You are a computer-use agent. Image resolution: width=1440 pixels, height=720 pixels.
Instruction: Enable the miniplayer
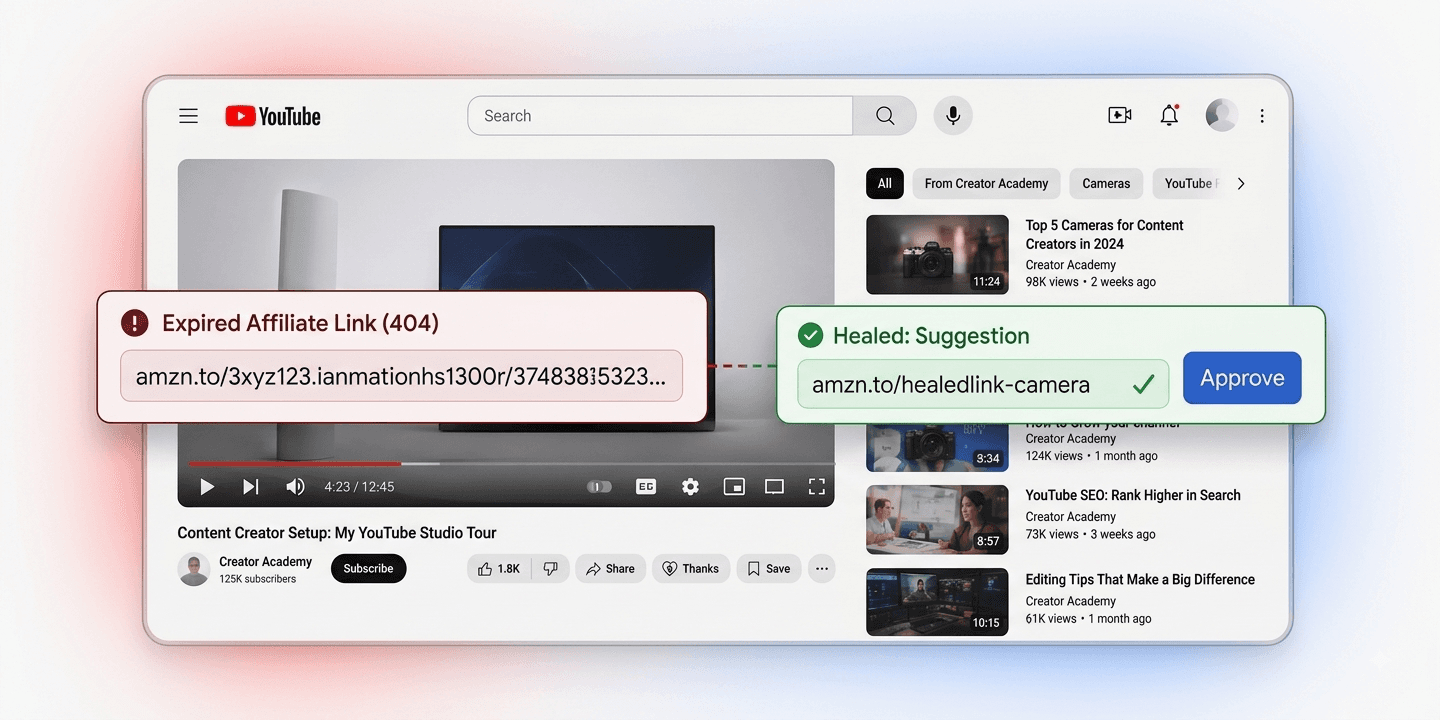tap(734, 487)
